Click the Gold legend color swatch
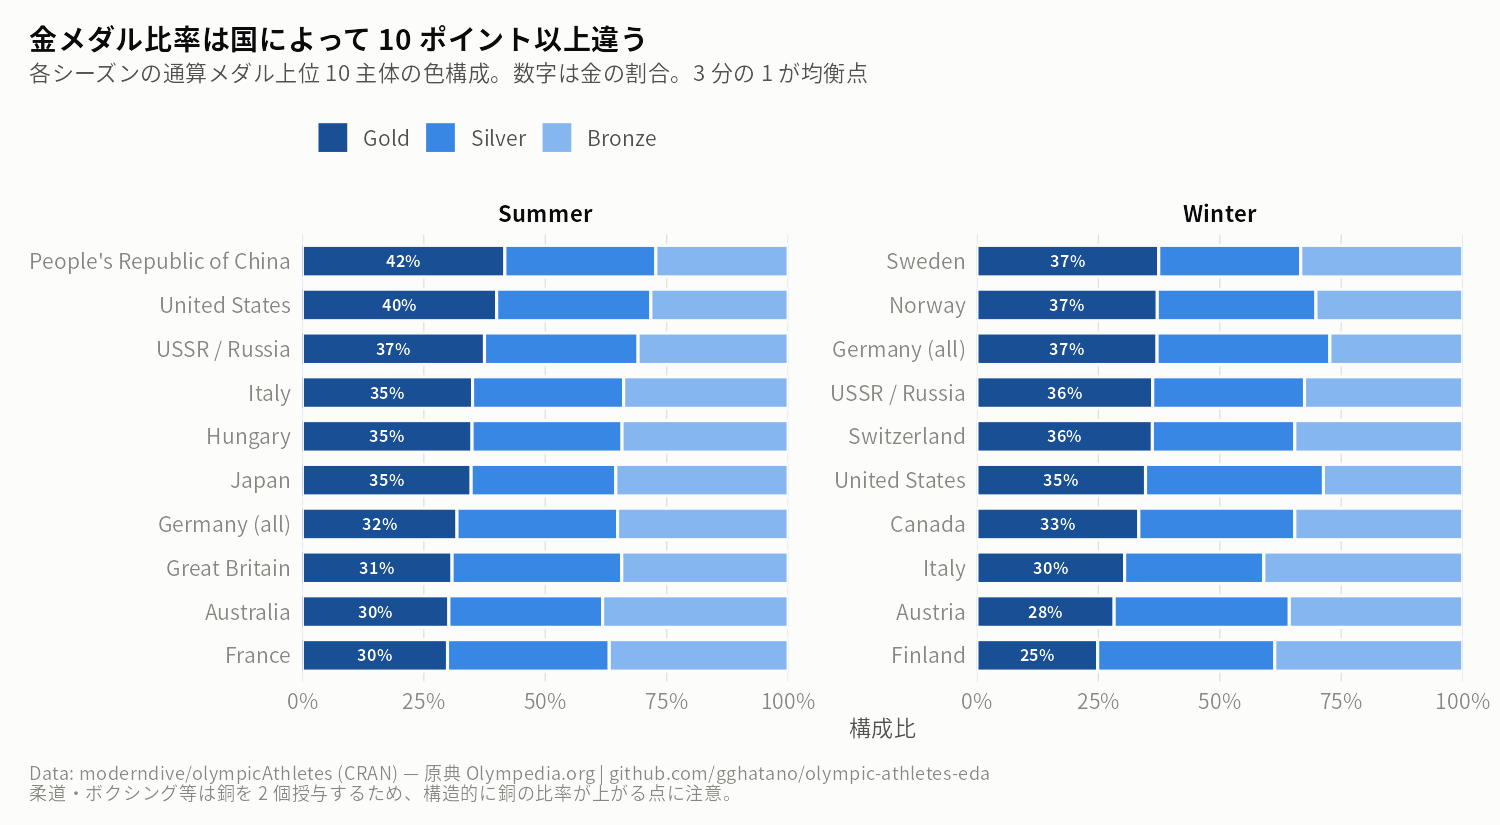Viewport: 1500px width, 825px height. click(x=333, y=138)
